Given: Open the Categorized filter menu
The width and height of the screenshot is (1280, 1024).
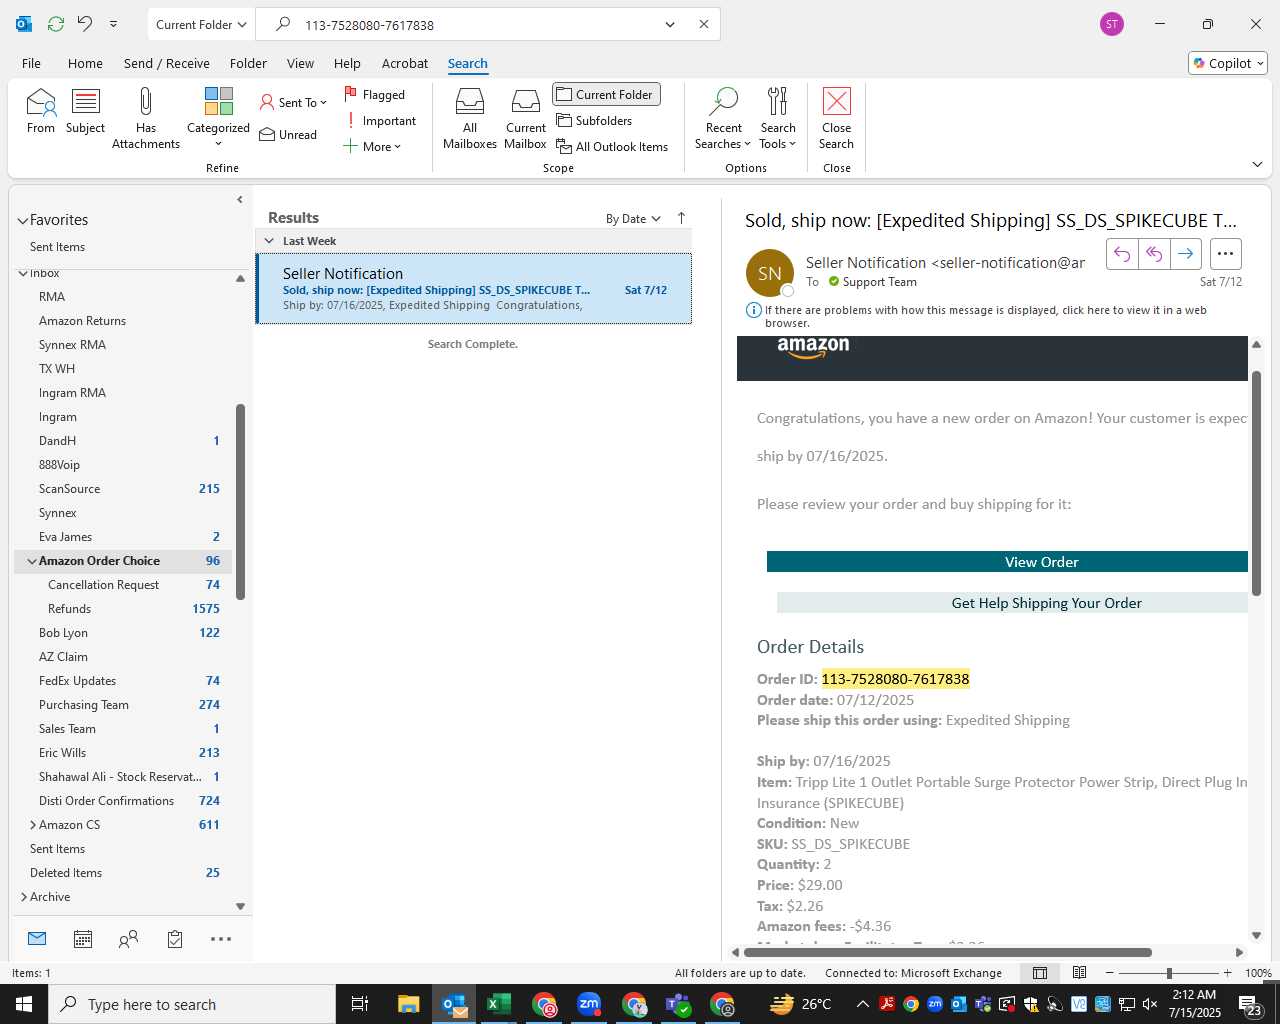Looking at the screenshot, I should click(218, 118).
